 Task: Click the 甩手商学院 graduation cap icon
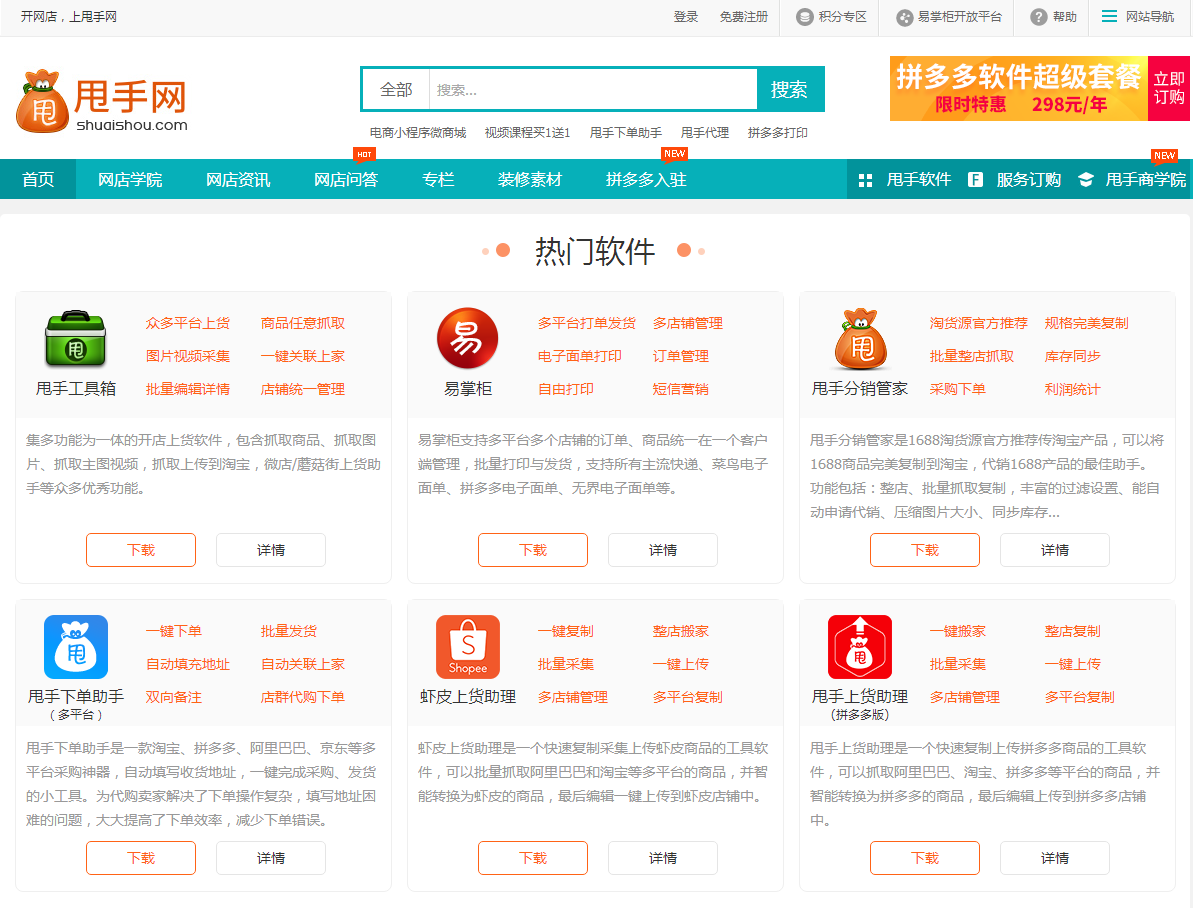pyautogui.click(x=1086, y=180)
